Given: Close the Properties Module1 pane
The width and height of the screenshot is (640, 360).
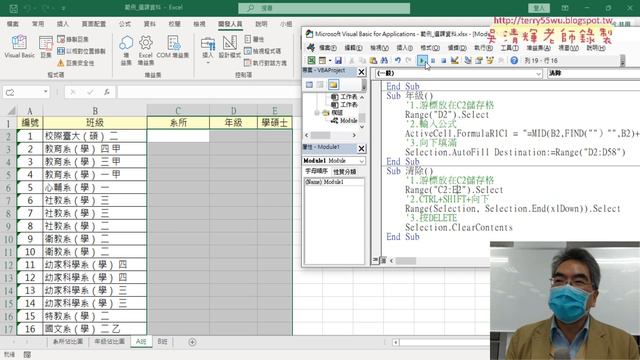Looking at the screenshot, I should [361, 148].
